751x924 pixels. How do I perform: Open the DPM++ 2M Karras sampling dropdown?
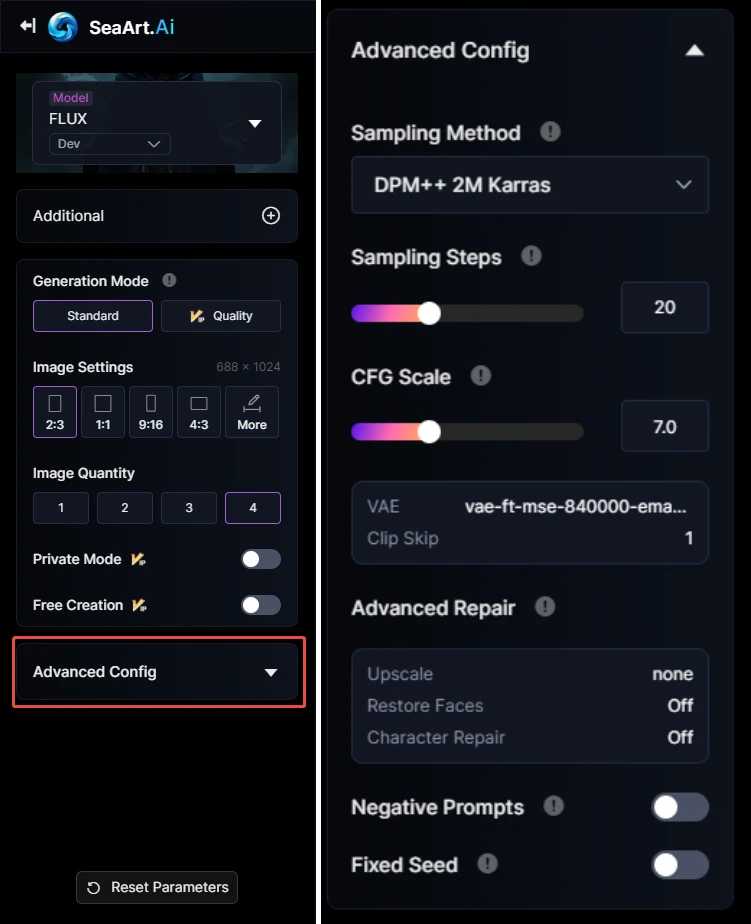coord(530,185)
